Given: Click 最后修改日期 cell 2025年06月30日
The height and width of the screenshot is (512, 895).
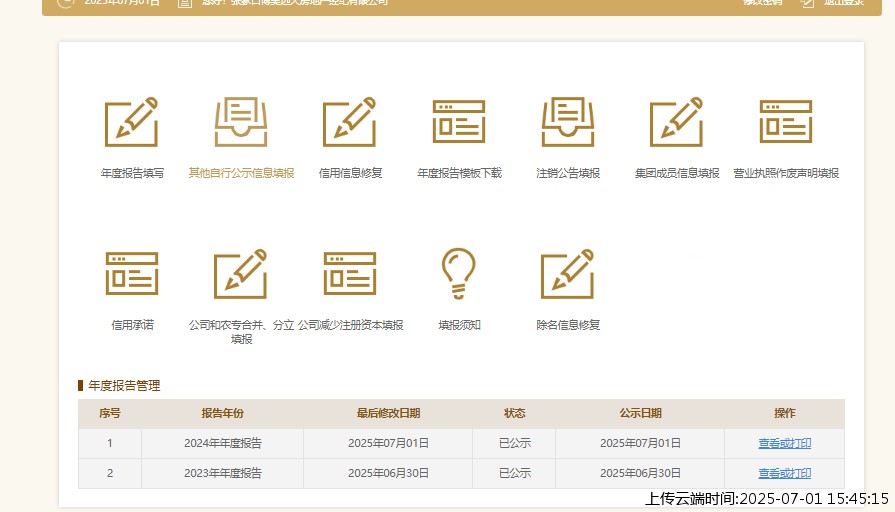Looking at the screenshot, I should tap(388, 473).
